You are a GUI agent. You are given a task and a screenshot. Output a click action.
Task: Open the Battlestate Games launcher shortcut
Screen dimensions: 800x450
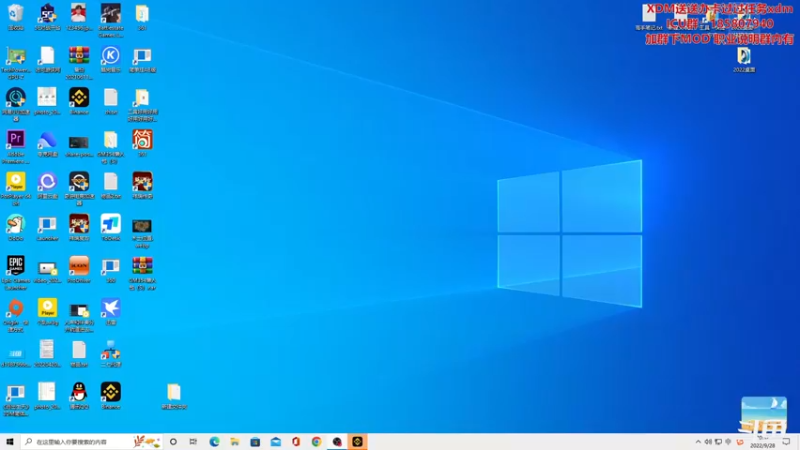[111, 14]
